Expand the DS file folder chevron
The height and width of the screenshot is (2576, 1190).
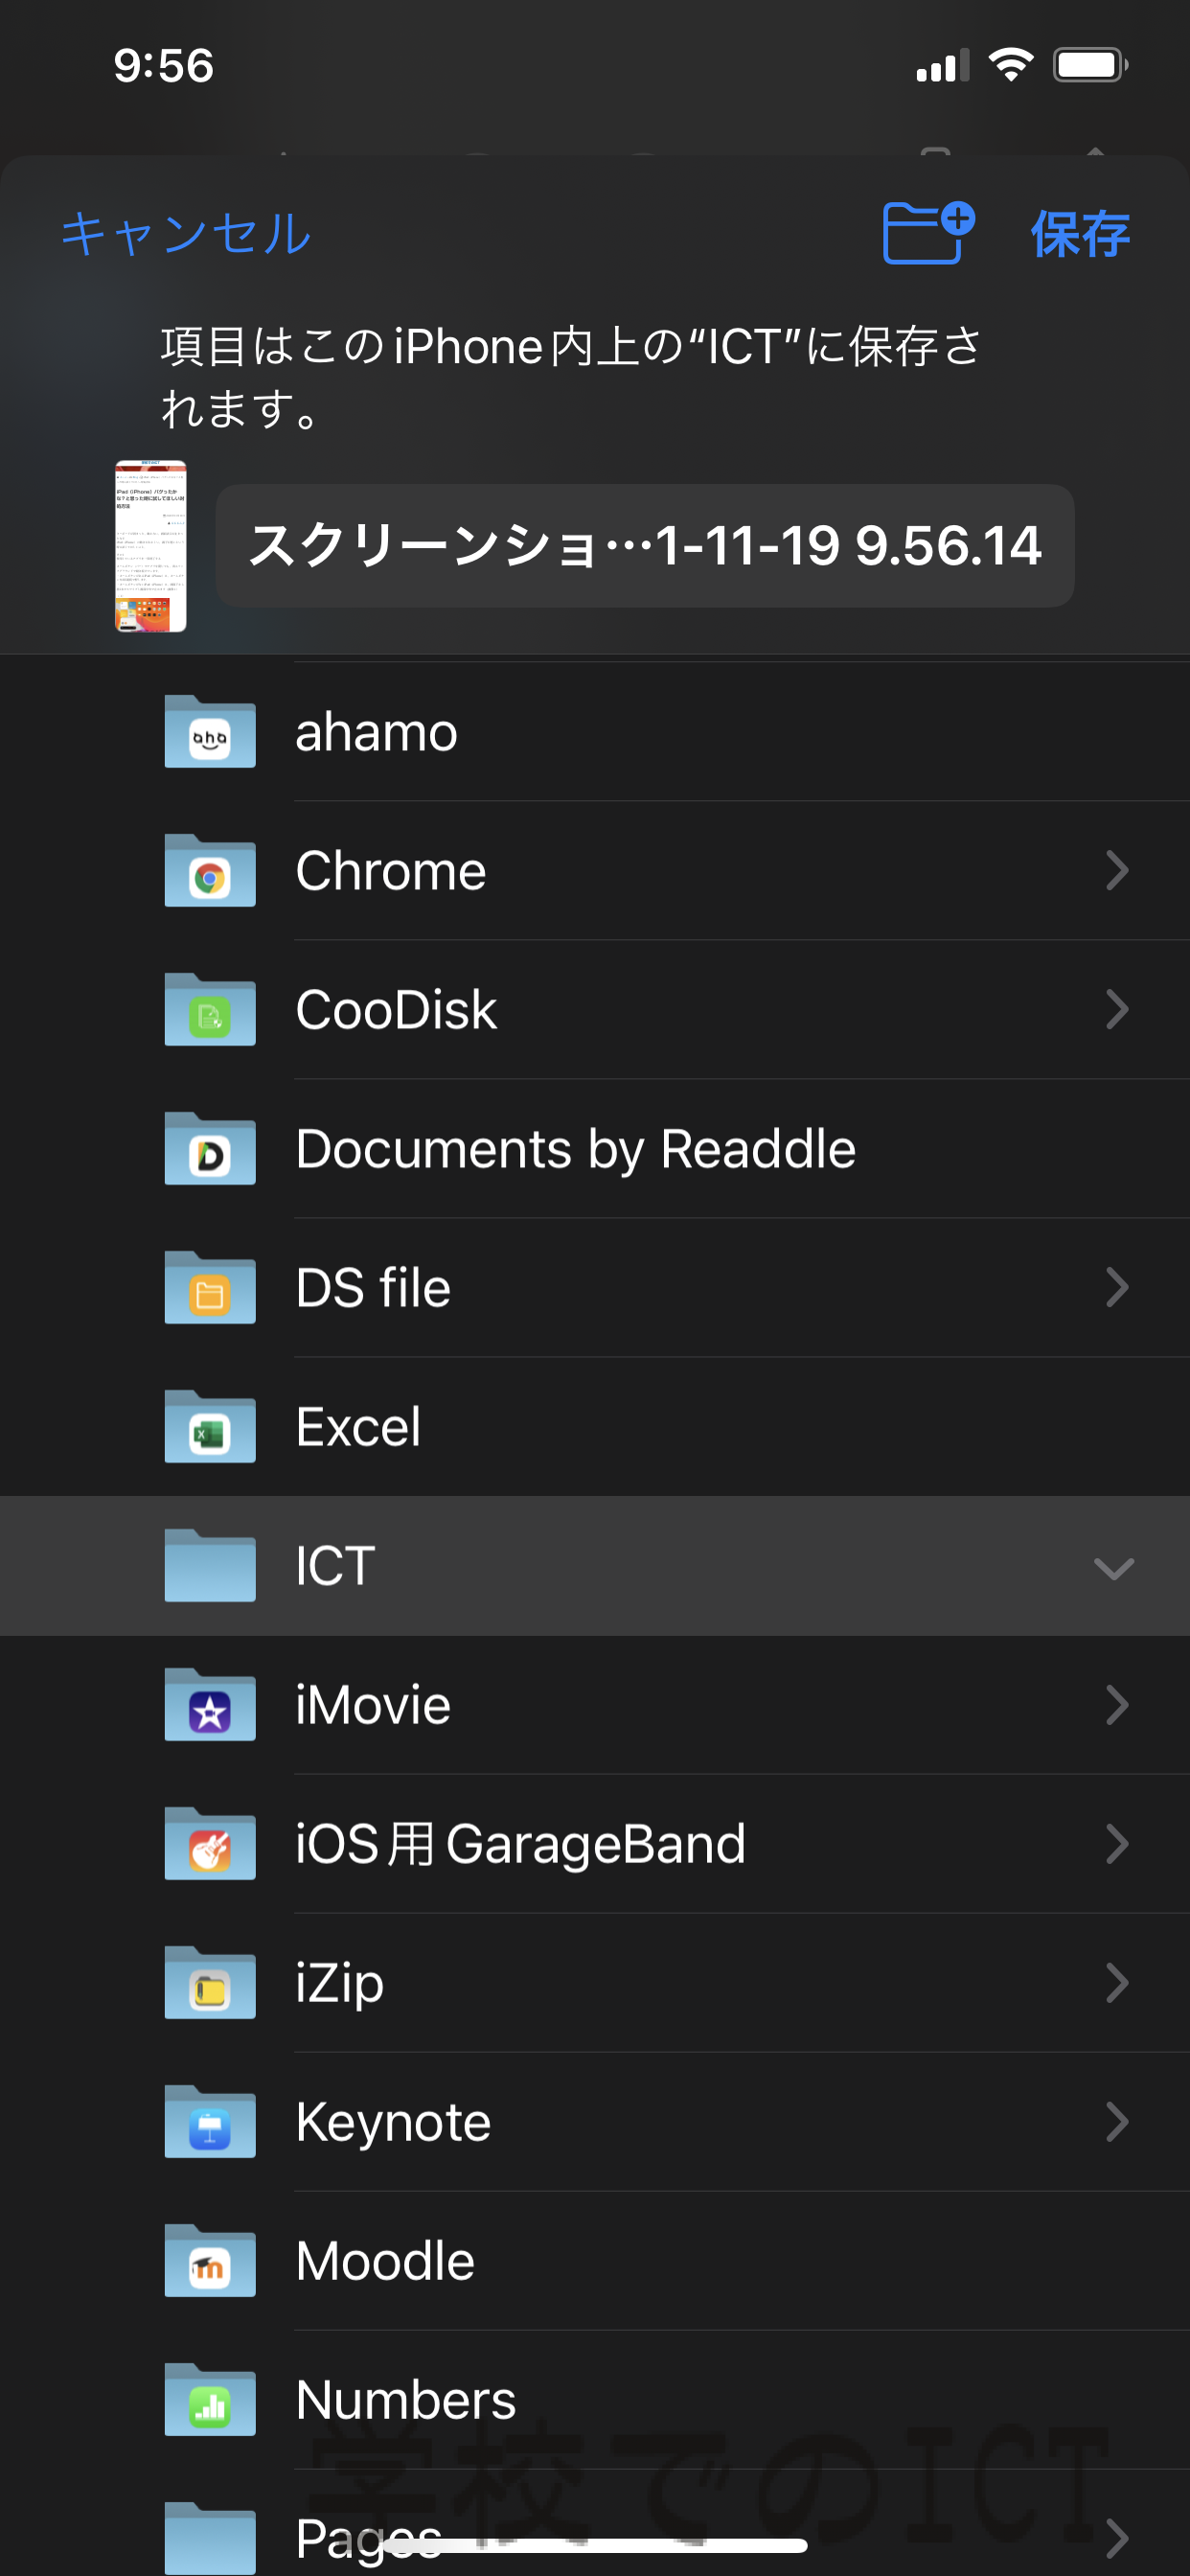tap(1117, 1288)
